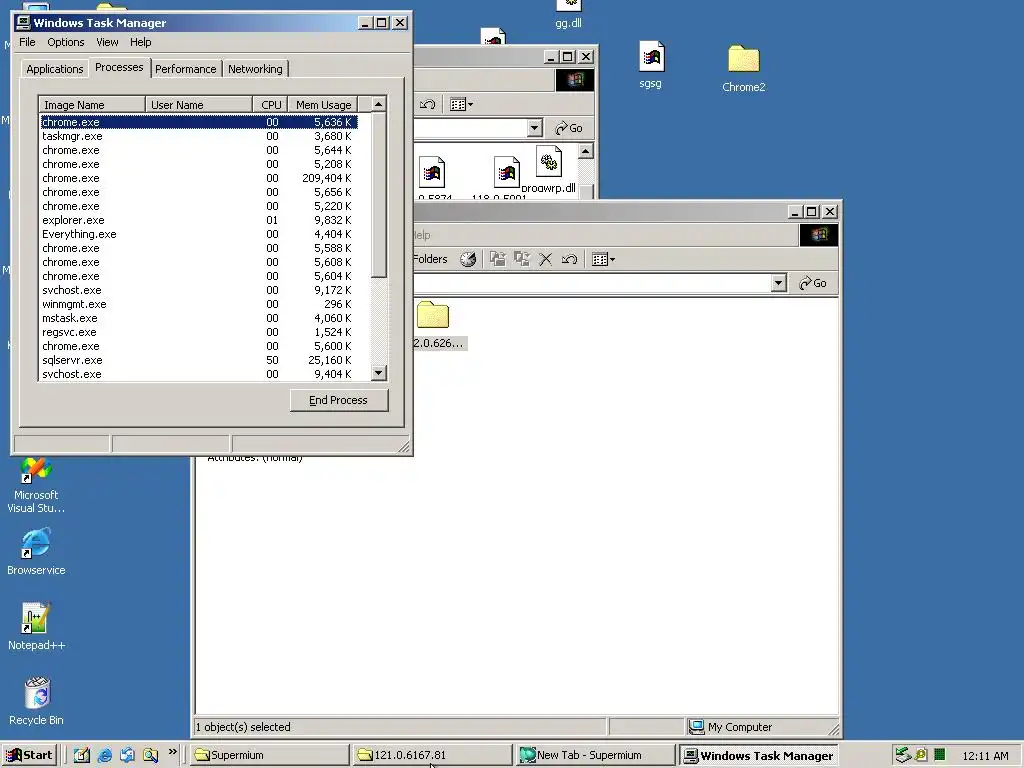The height and width of the screenshot is (768, 1024).
Task: Sort processes by CPU column
Action: coord(271,105)
